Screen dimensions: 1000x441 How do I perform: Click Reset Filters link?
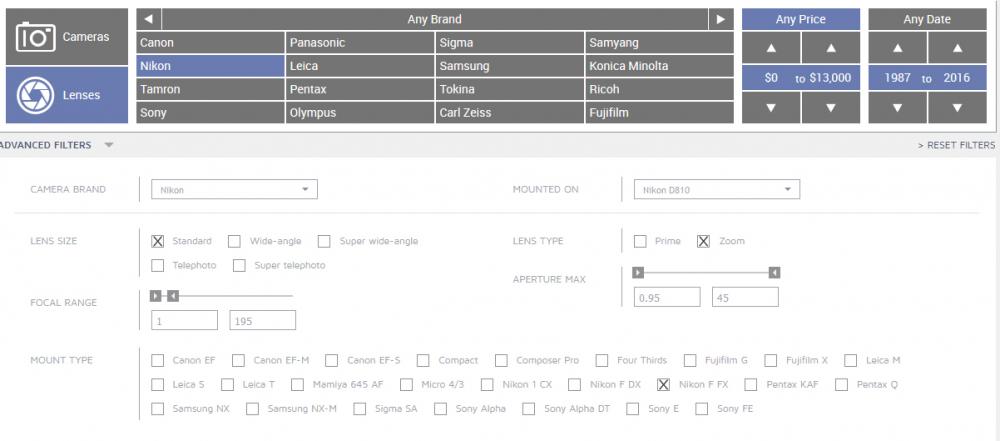(957, 146)
